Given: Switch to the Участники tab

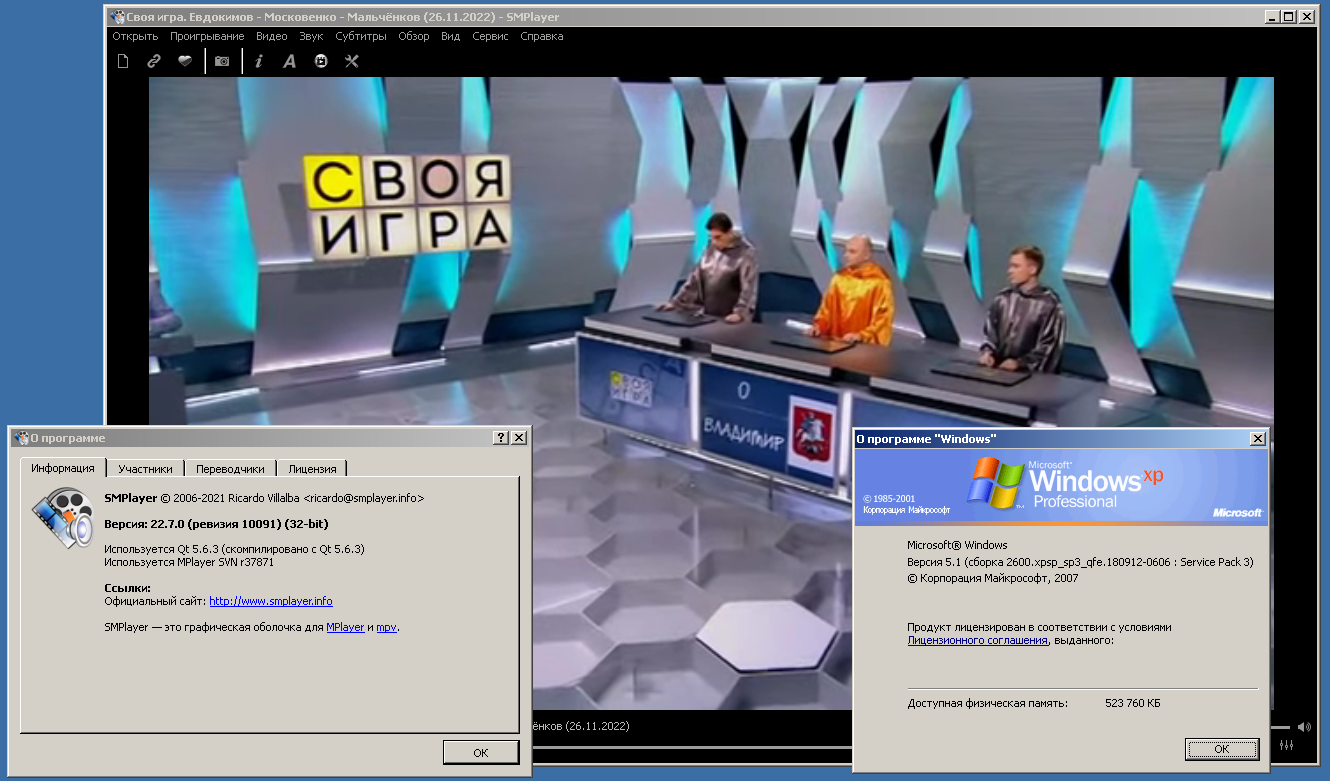Looking at the screenshot, I should click(145, 468).
